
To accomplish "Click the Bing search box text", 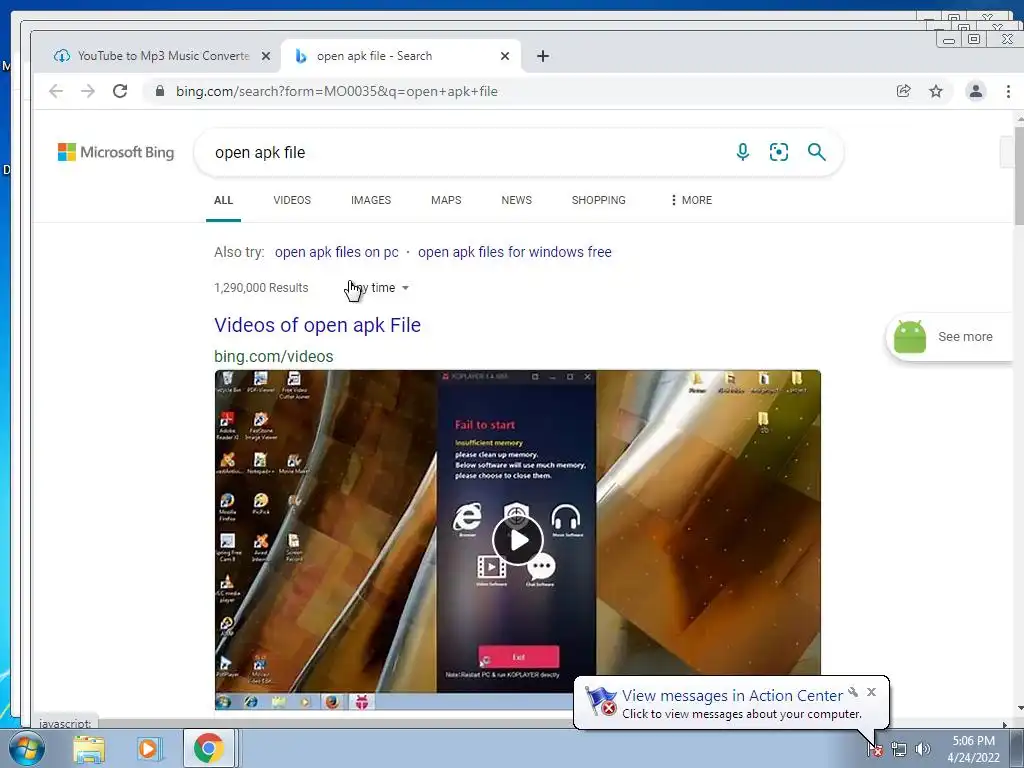I will click(x=260, y=152).
